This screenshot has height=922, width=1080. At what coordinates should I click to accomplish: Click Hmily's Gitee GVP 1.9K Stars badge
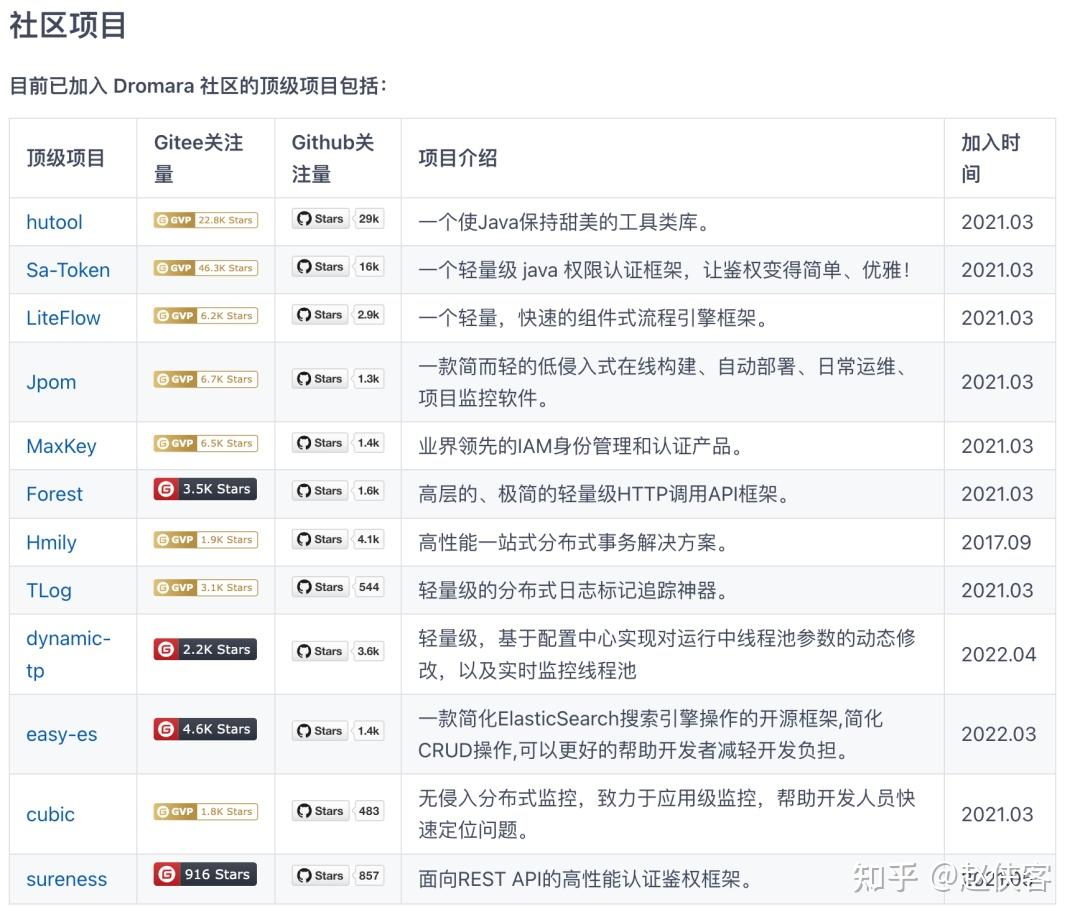(204, 538)
